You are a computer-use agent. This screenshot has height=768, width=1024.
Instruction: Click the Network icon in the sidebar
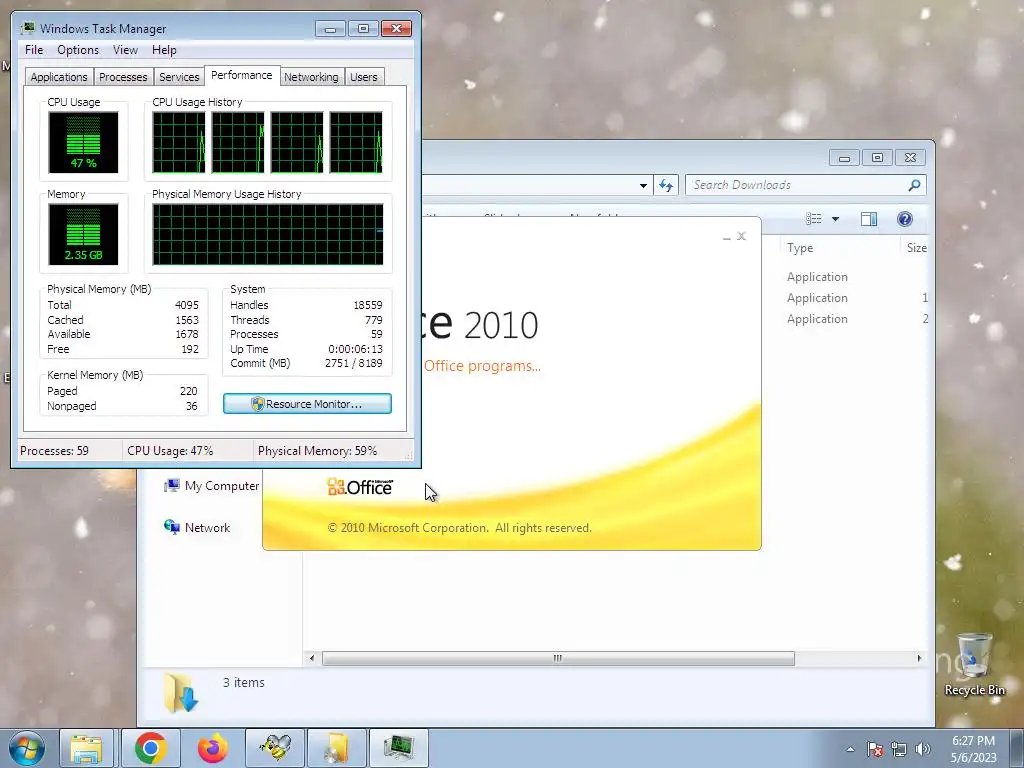pos(172,527)
